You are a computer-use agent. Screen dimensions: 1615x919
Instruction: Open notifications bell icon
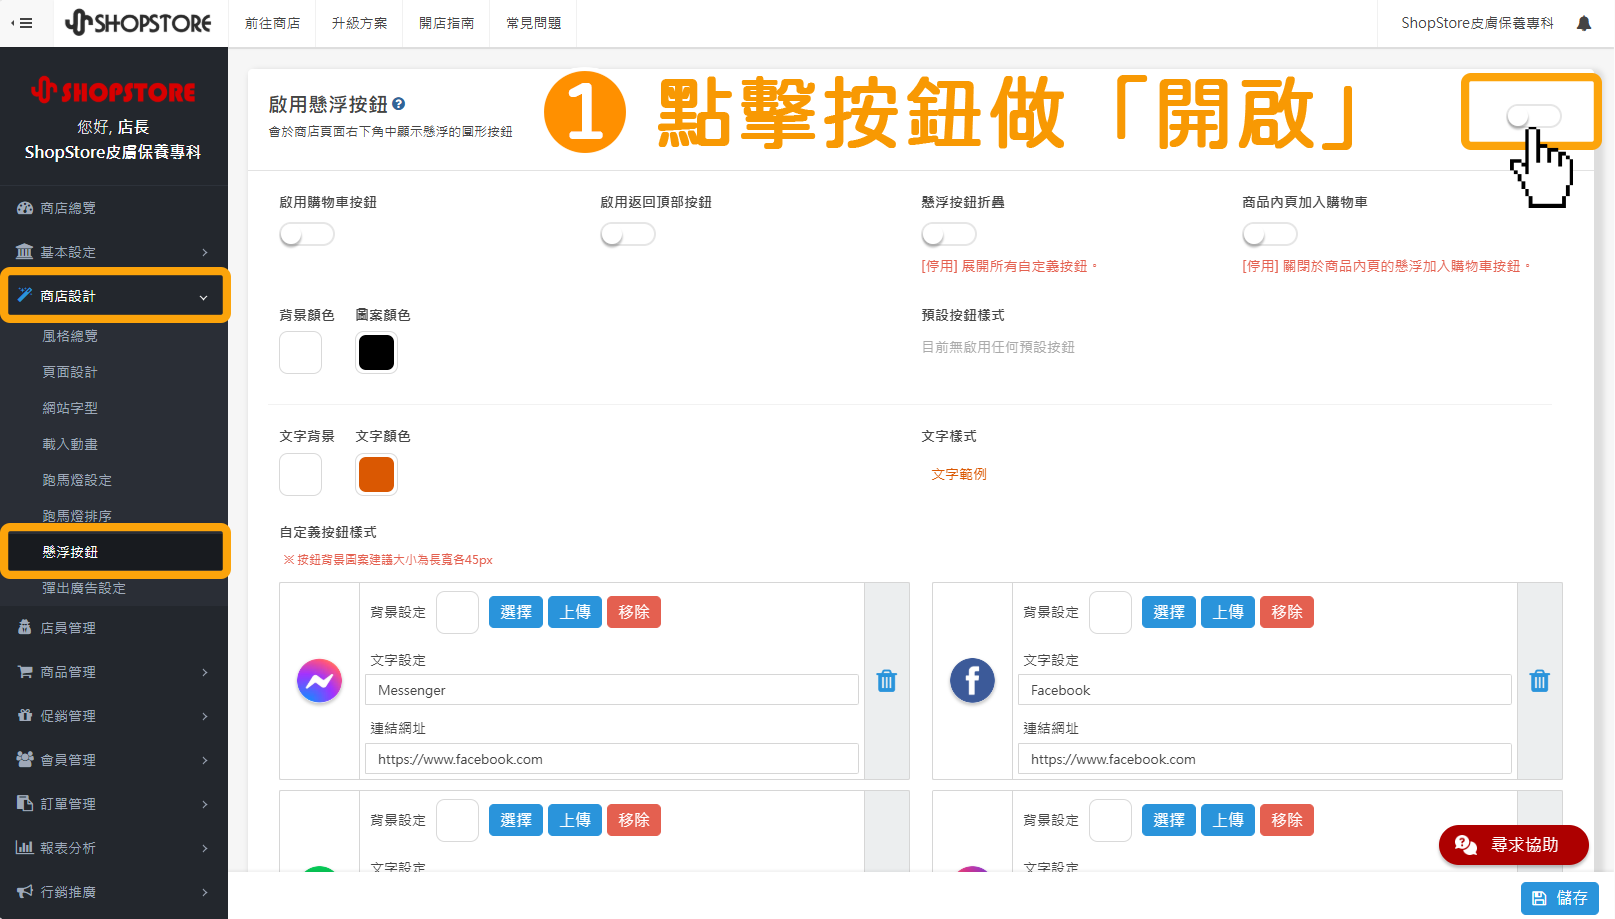pos(1584,23)
